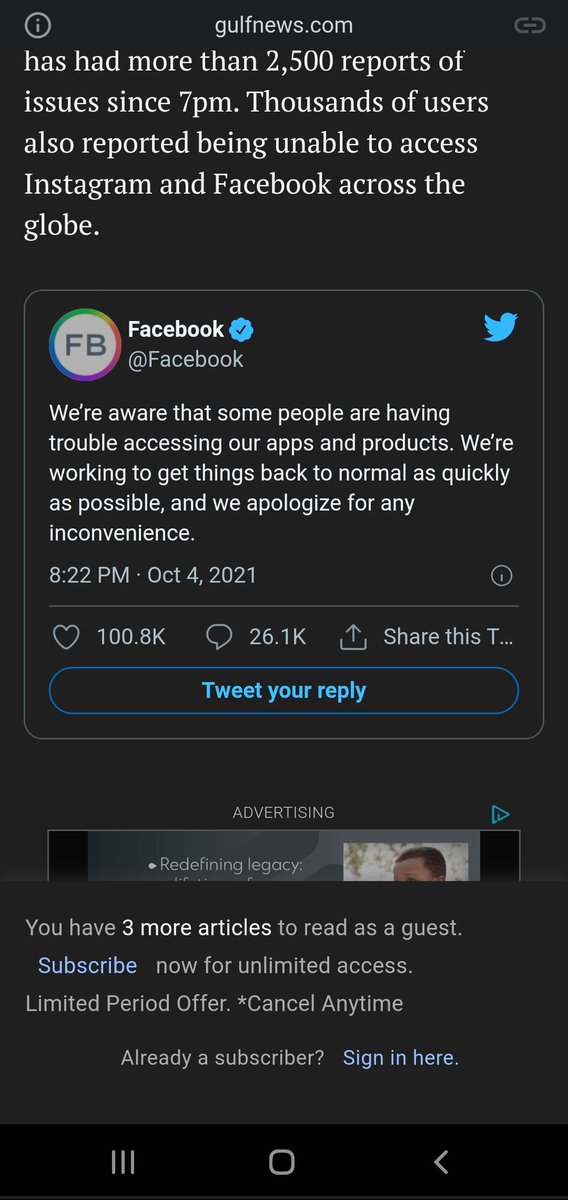This screenshot has width=568, height=1200.
Task: Tap the page info icon beside gulfnews.com
Action: point(37,25)
